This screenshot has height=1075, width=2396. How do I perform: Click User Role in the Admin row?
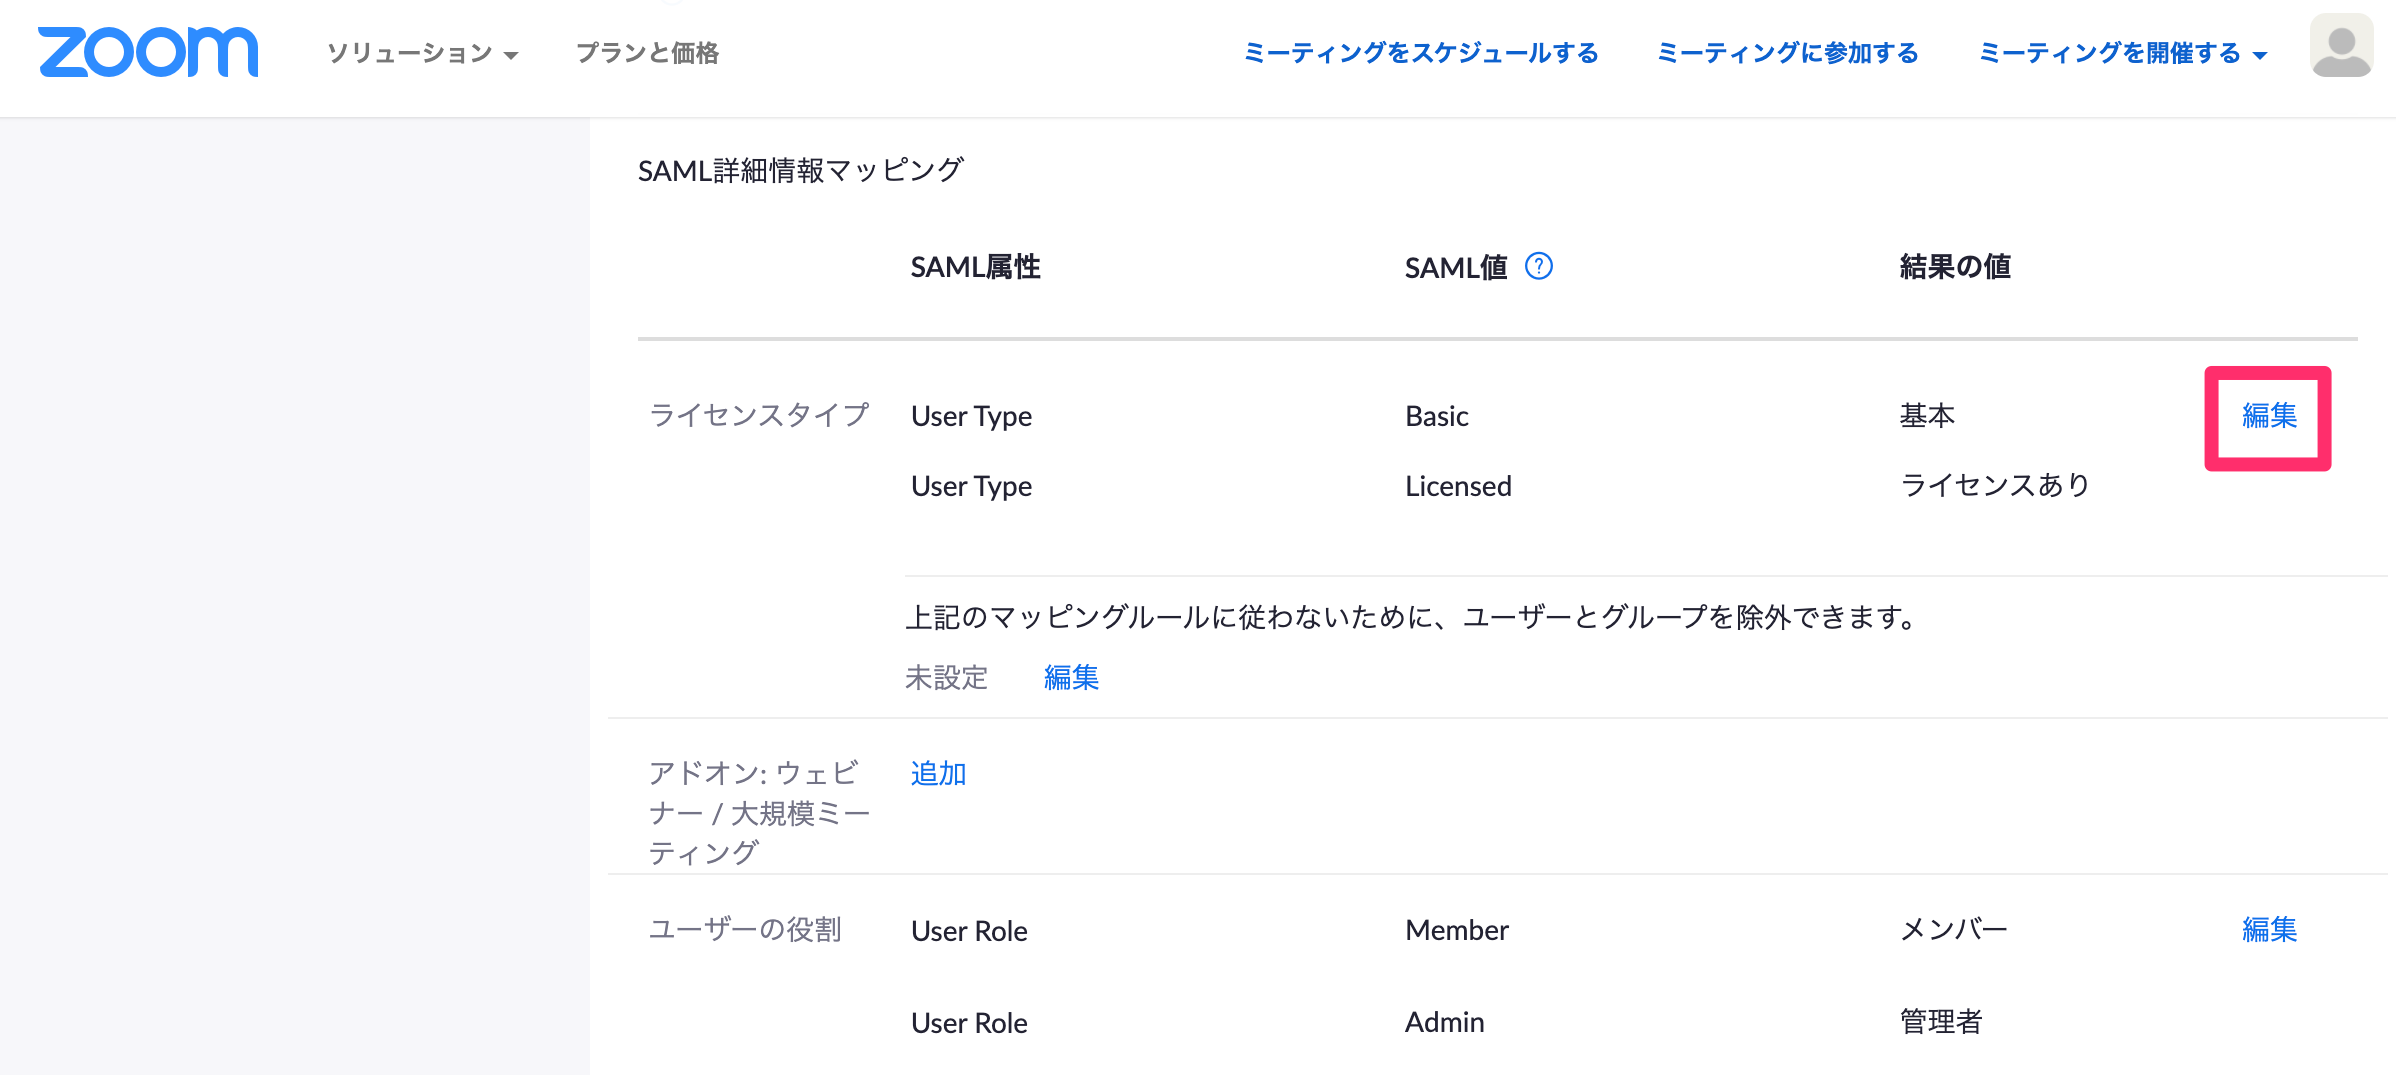pos(969,1023)
